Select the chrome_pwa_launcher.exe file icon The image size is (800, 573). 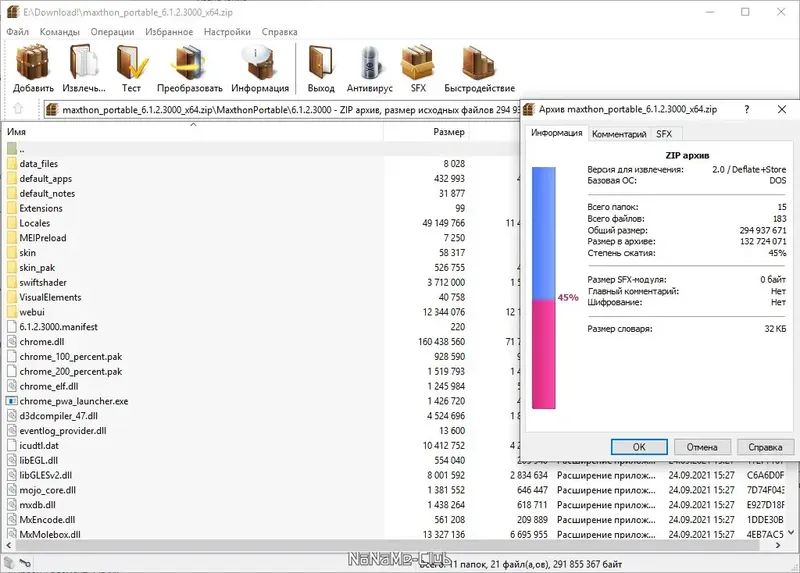click(12, 401)
